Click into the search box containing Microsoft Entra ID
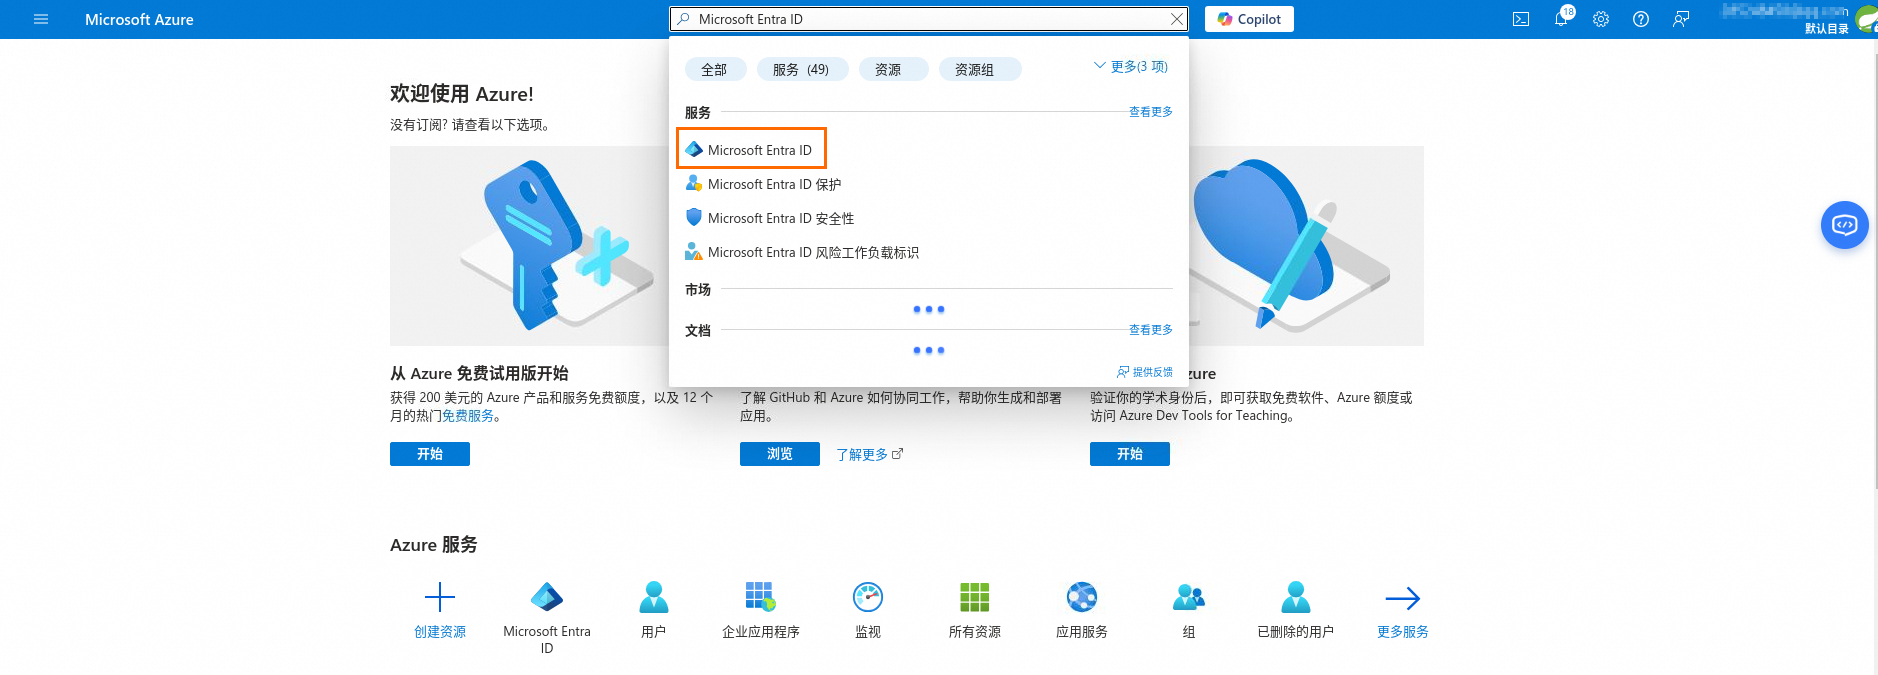The width and height of the screenshot is (1878, 675). (928, 19)
